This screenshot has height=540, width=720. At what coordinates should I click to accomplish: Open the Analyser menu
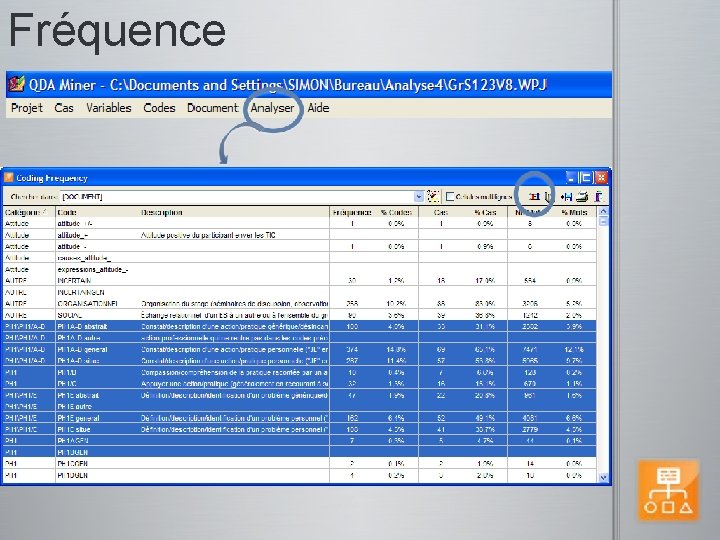tap(272, 108)
